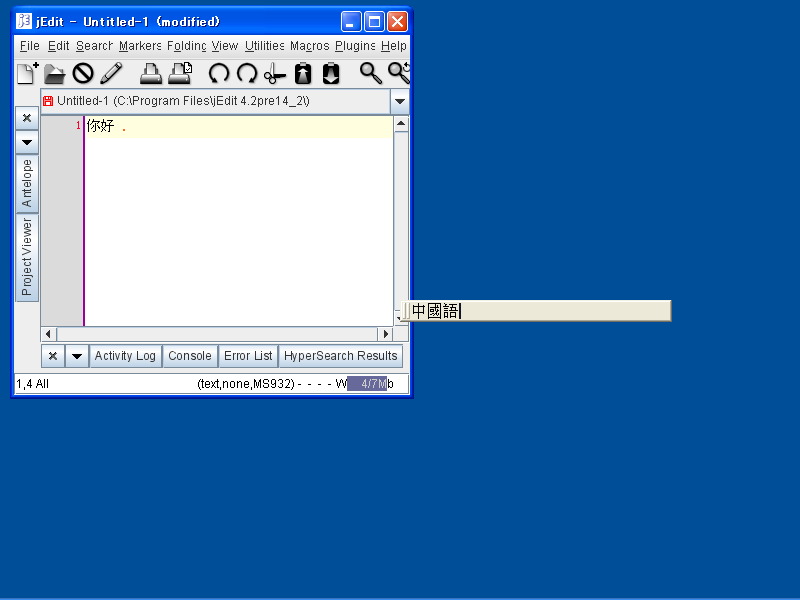Click the horizontal scrollbar left arrow
Screen dimensions: 800x600
[48, 334]
